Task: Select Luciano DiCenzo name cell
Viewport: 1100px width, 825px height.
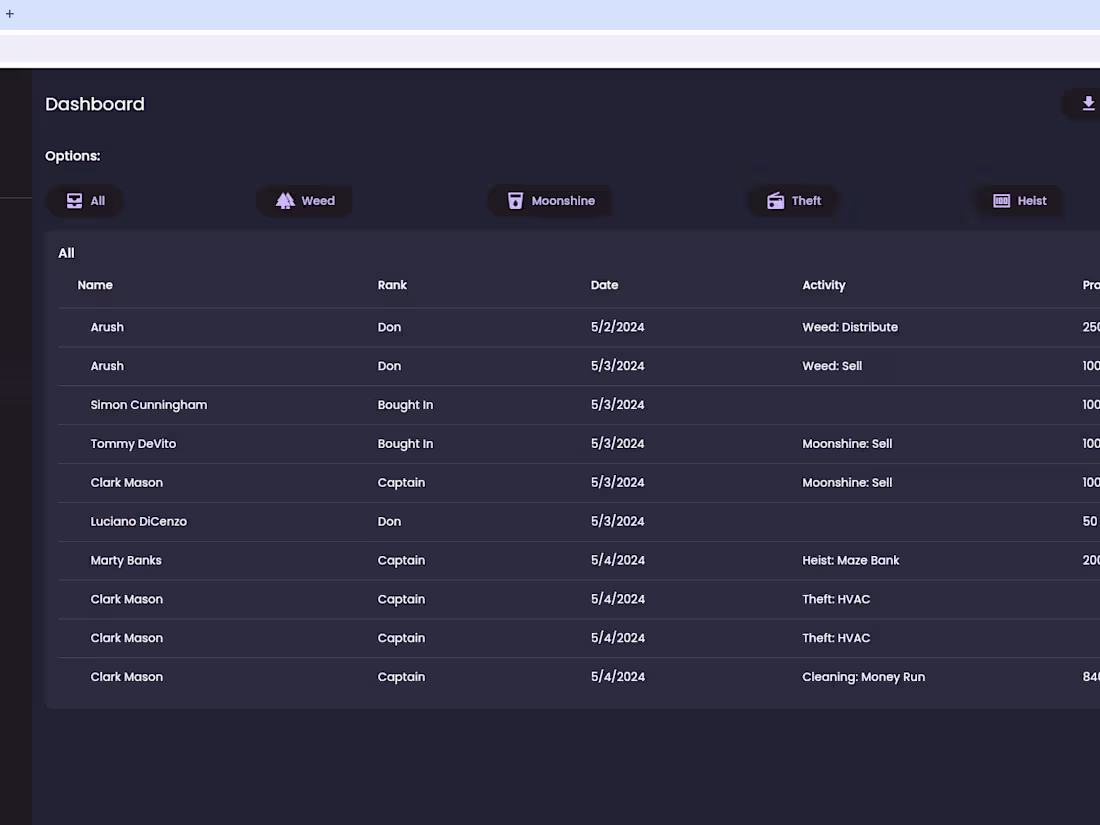Action: (139, 521)
